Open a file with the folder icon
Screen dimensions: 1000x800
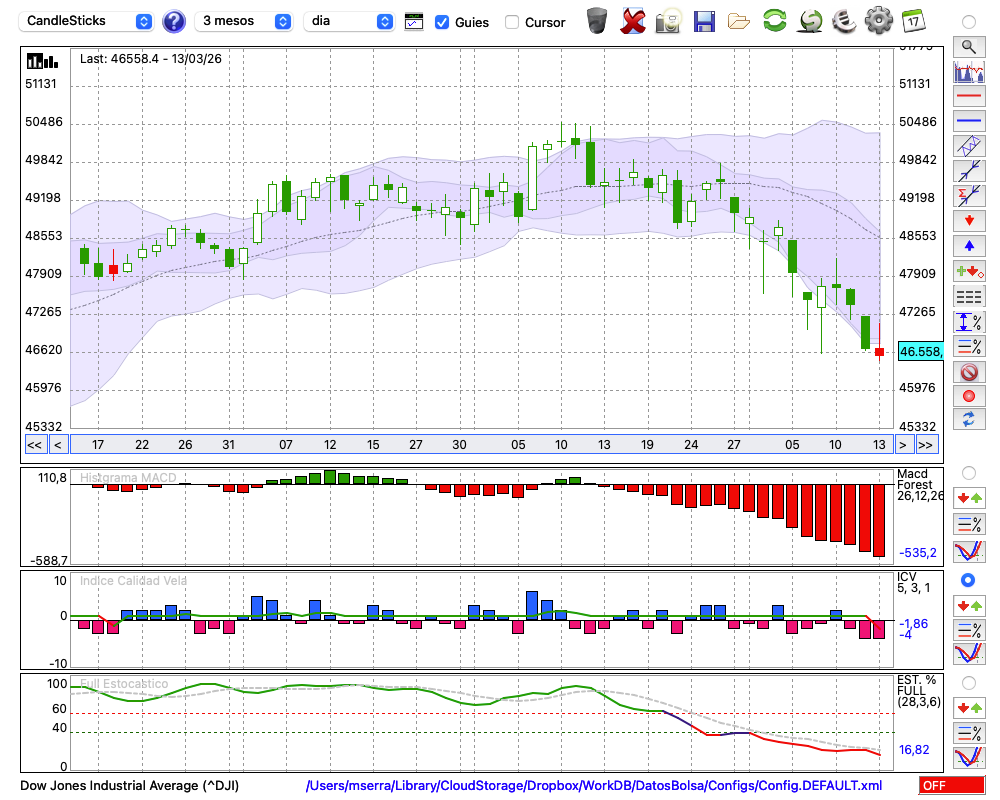click(x=739, y=22)
